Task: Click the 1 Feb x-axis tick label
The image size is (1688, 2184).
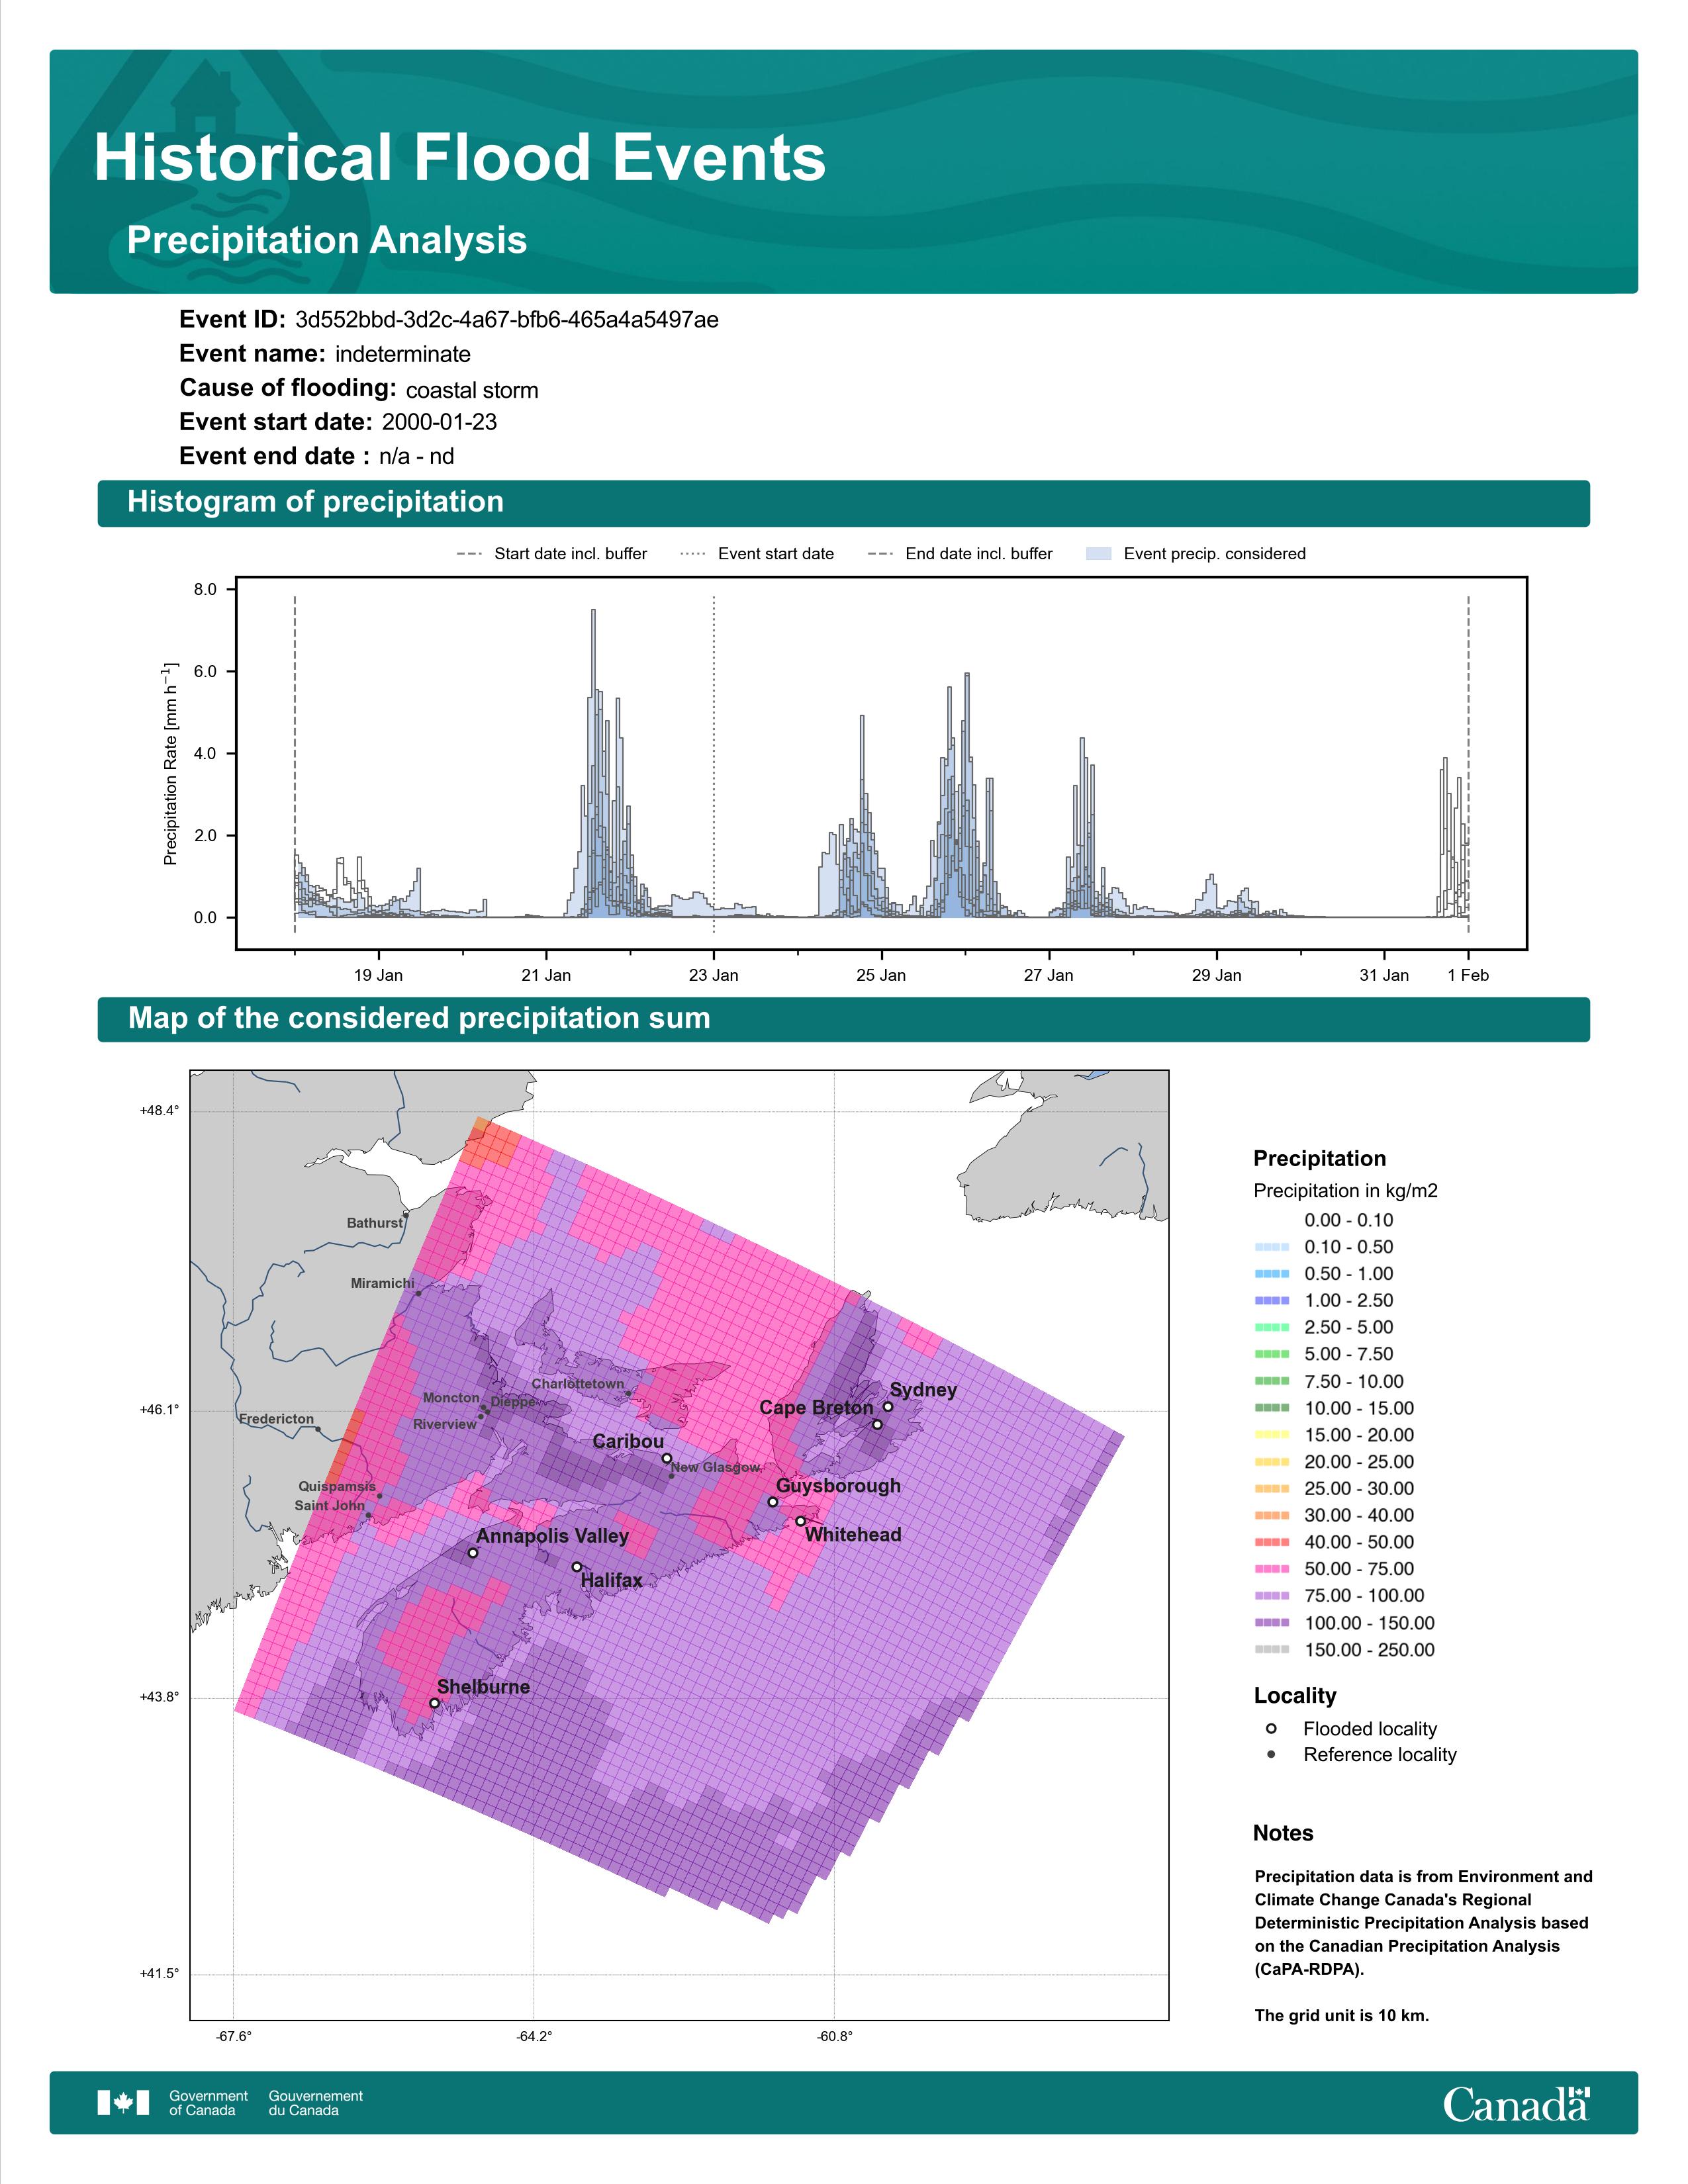Action: click(x=1468, y=975)
